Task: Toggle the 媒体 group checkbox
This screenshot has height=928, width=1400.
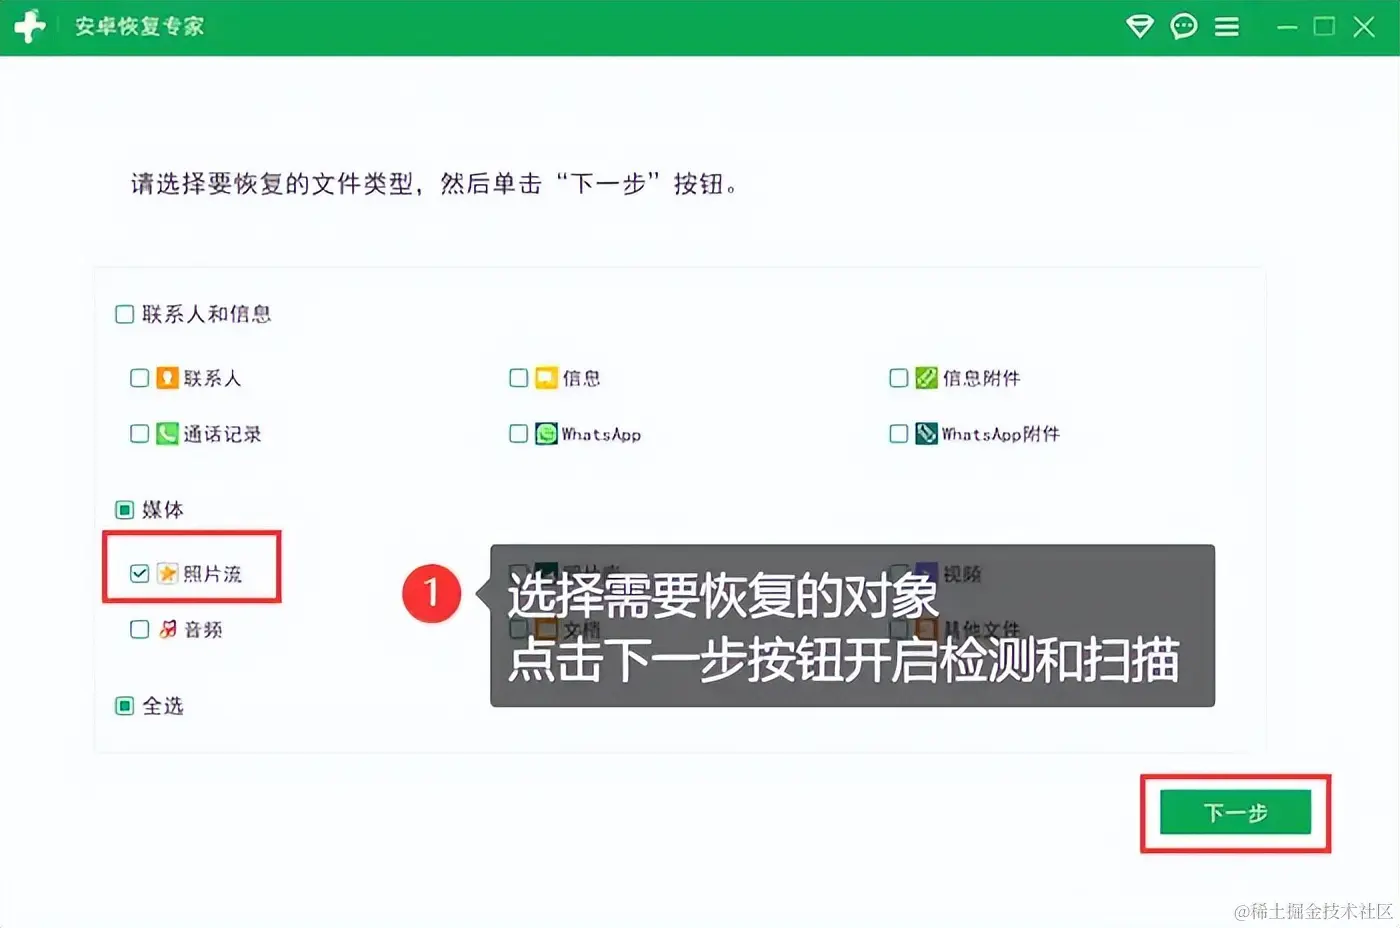Action: 124,510
